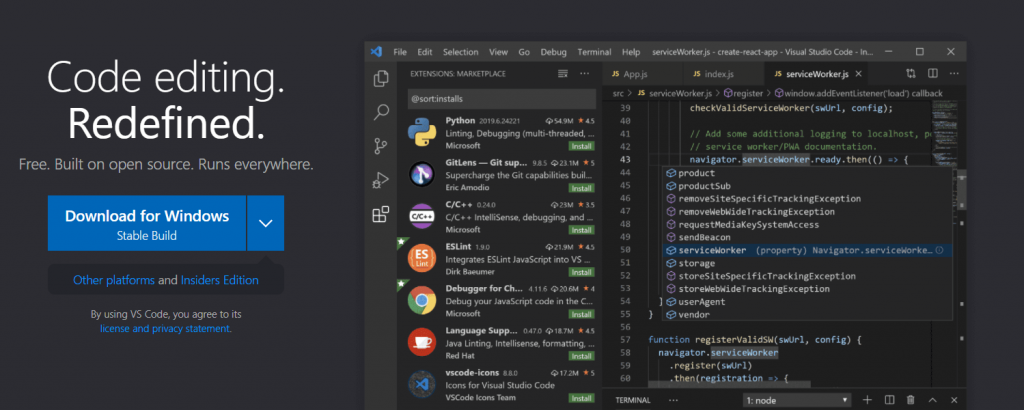This screenshot has width=1024, height=410.
Task: Install the GitLens extension
Action: 581,188
